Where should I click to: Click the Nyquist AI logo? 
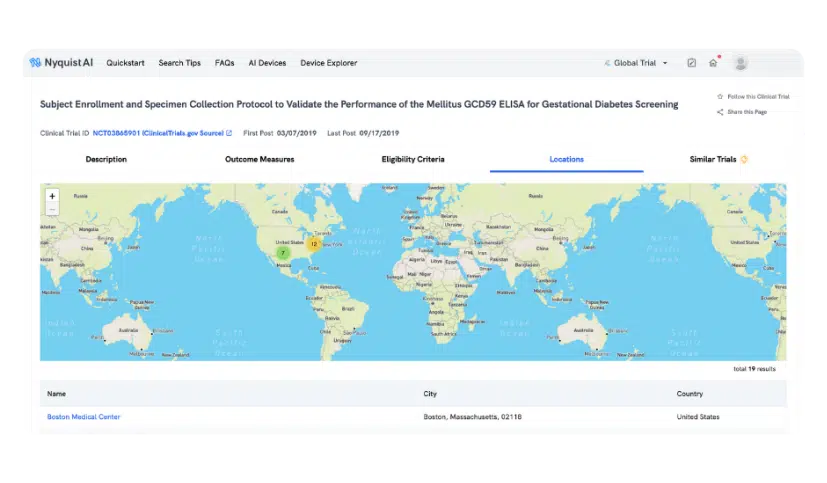click(61, 63)
